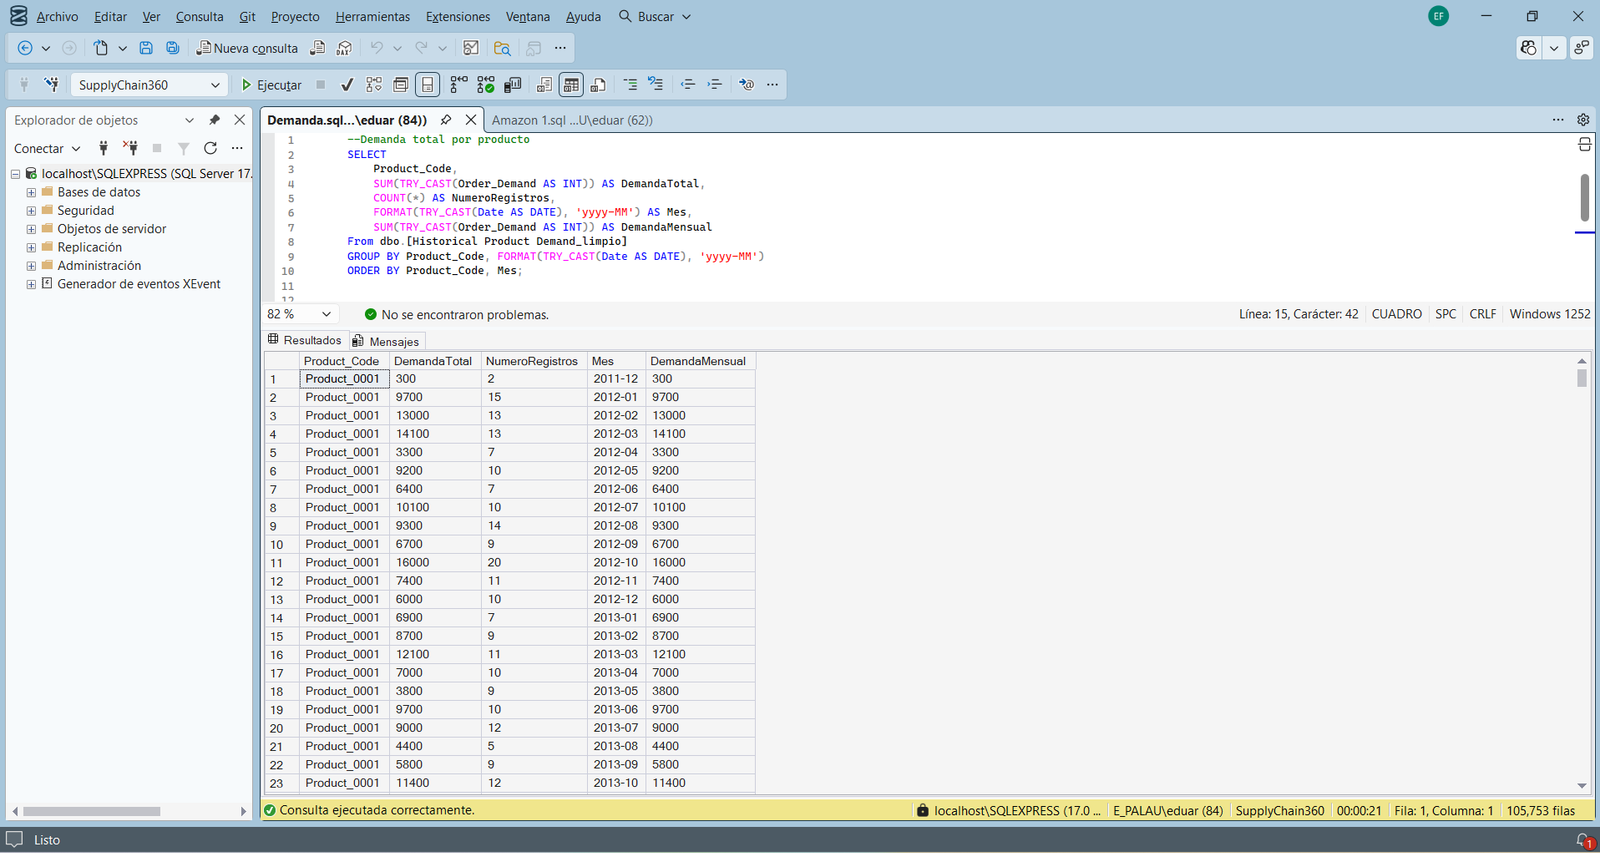Increase the line indent
Screen dimensions: 1600x853
(x=715, y=85)
